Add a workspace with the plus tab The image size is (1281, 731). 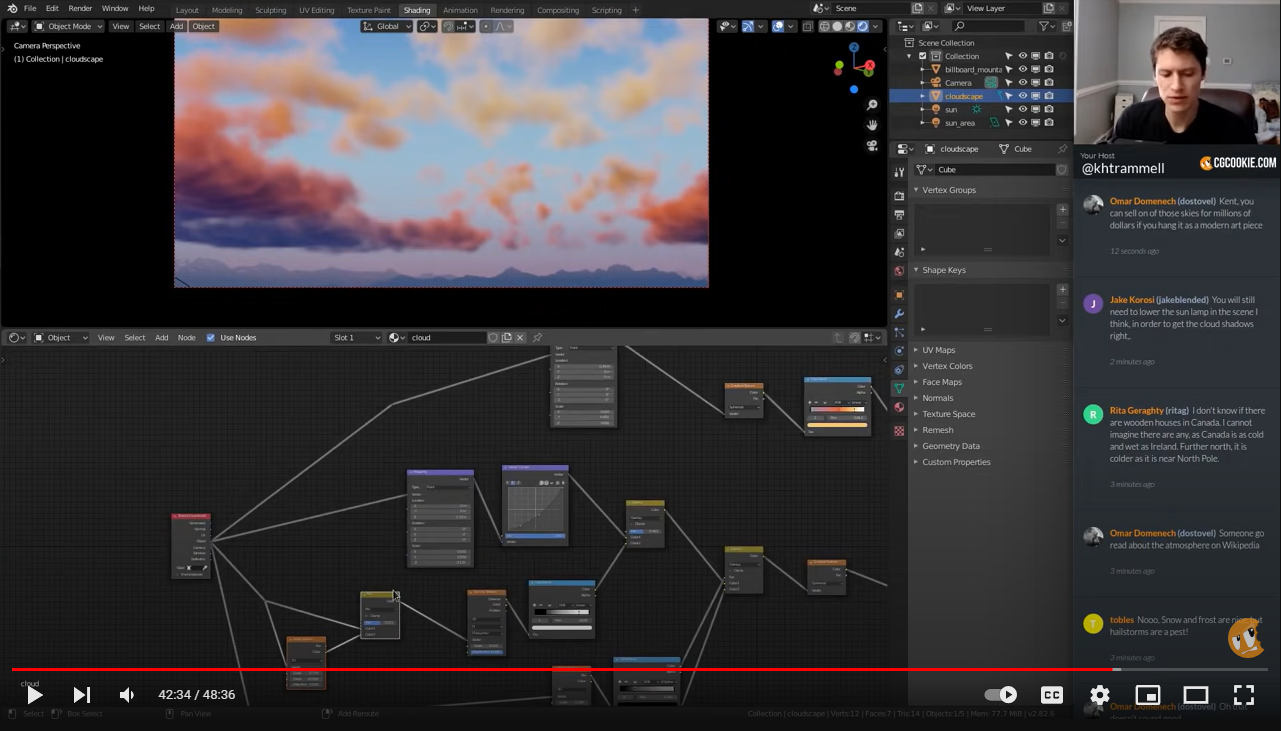(x=636, y=10)
